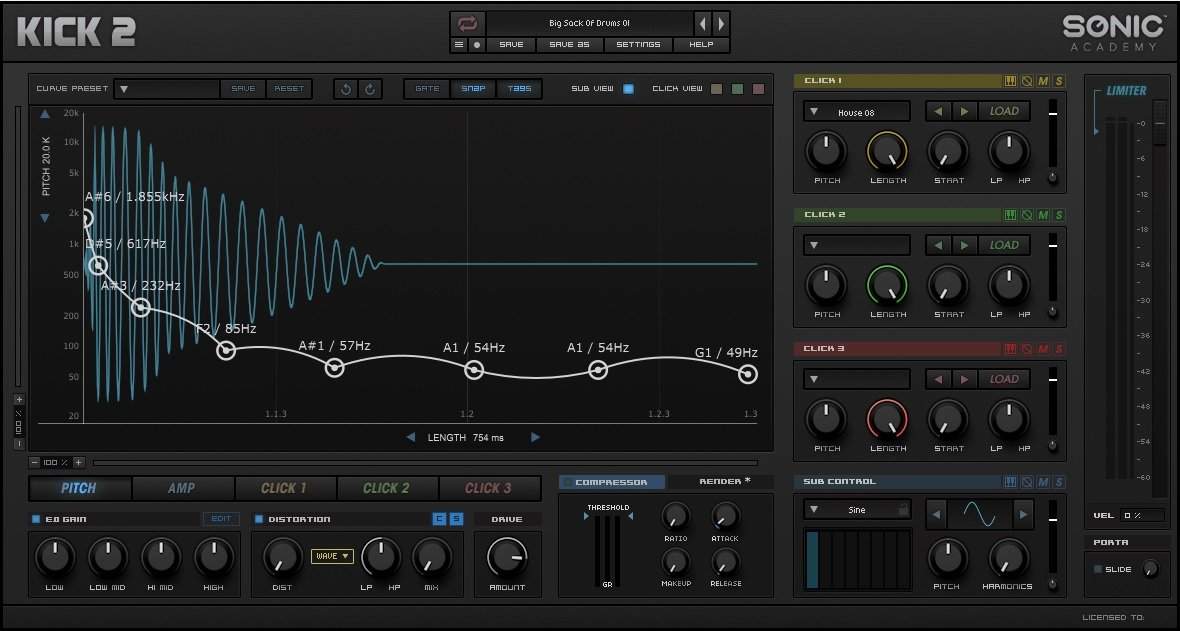
Task: Toggle the GATE button
Action: point(427,89)
